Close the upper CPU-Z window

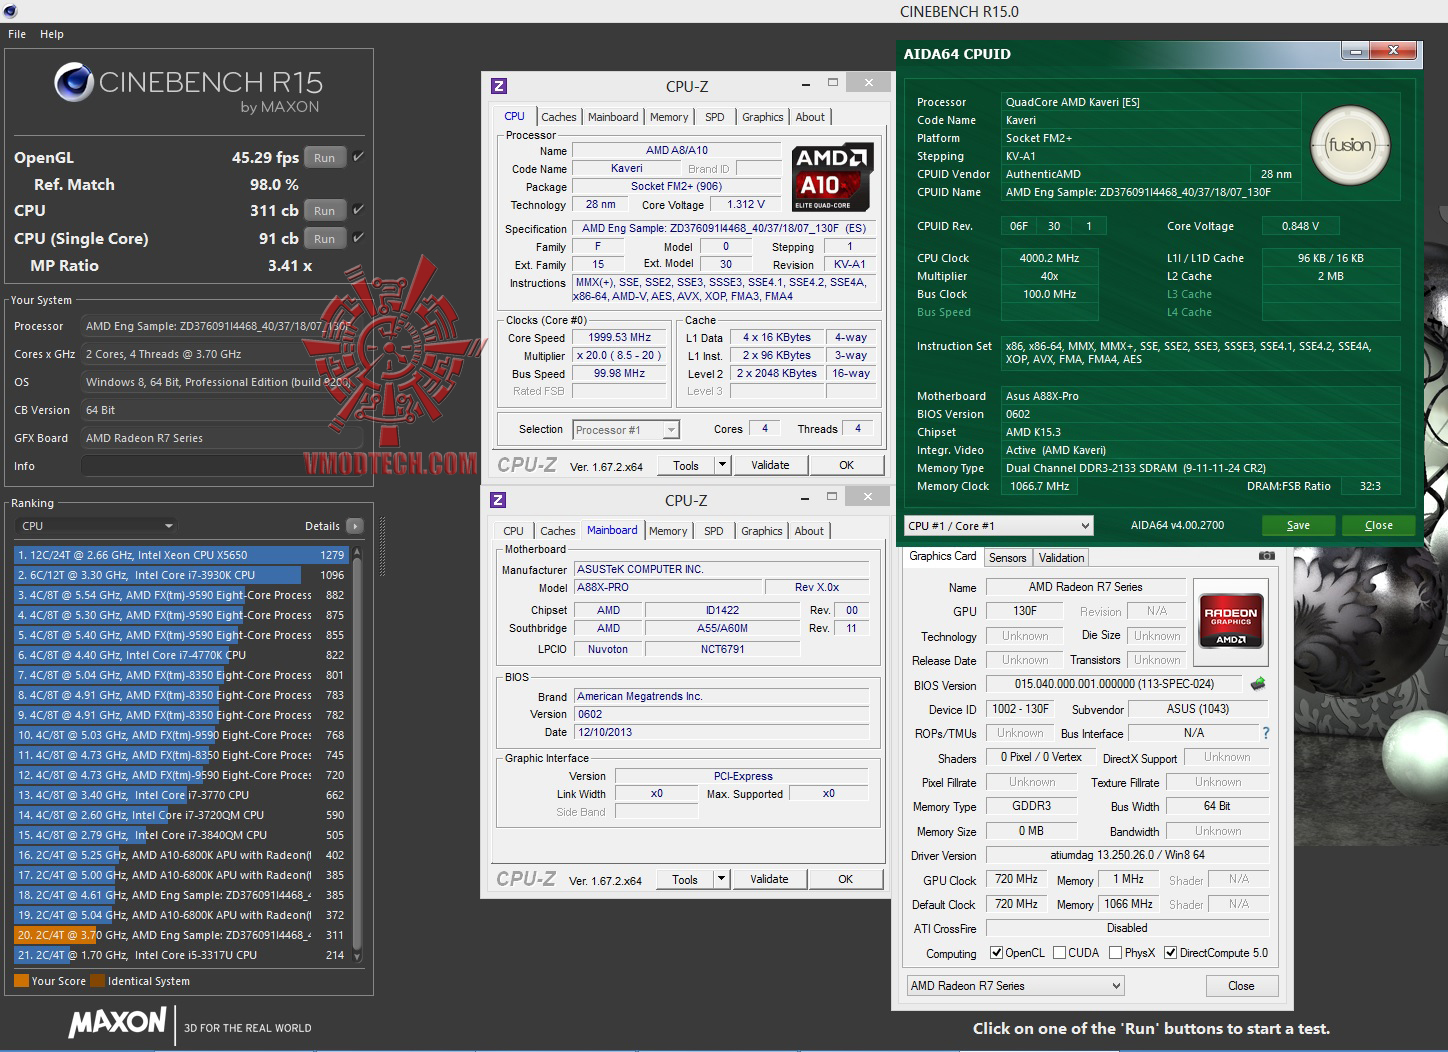point(868,83)
